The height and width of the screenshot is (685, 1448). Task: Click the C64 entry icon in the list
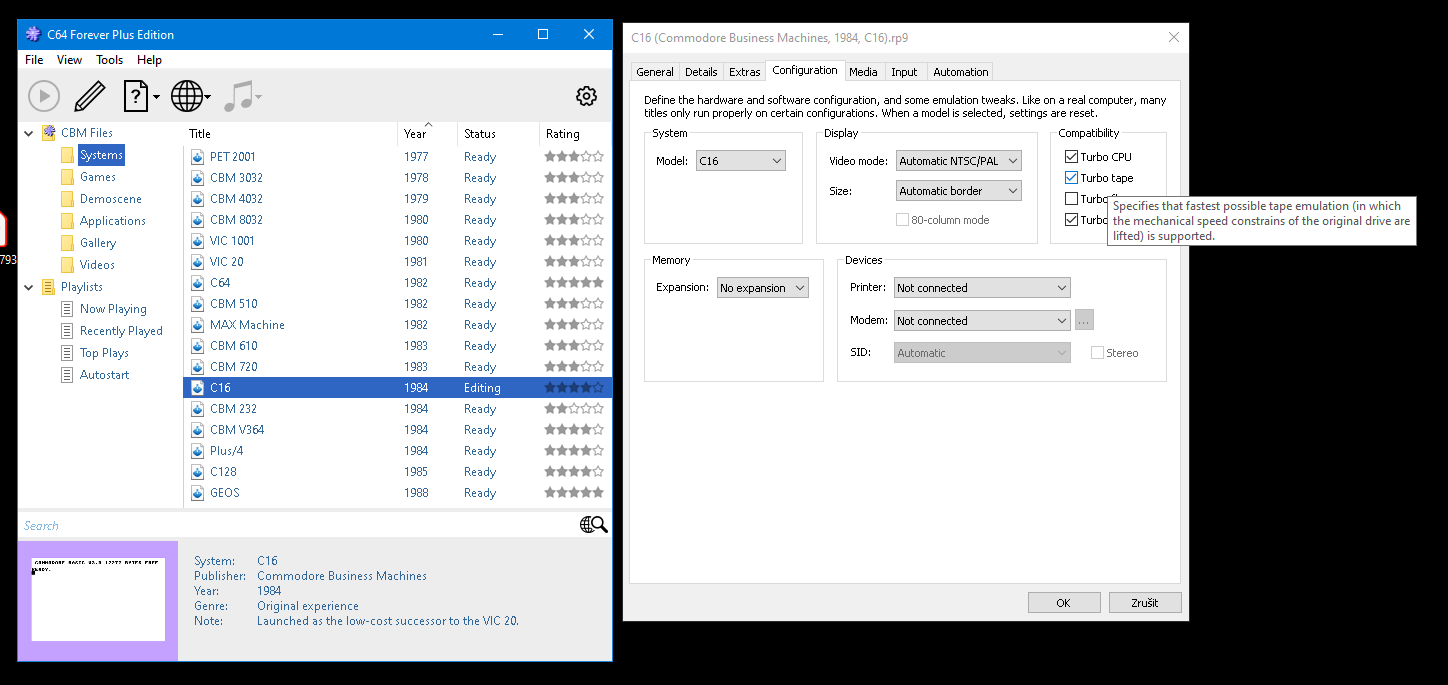click(x=198, y=283)
